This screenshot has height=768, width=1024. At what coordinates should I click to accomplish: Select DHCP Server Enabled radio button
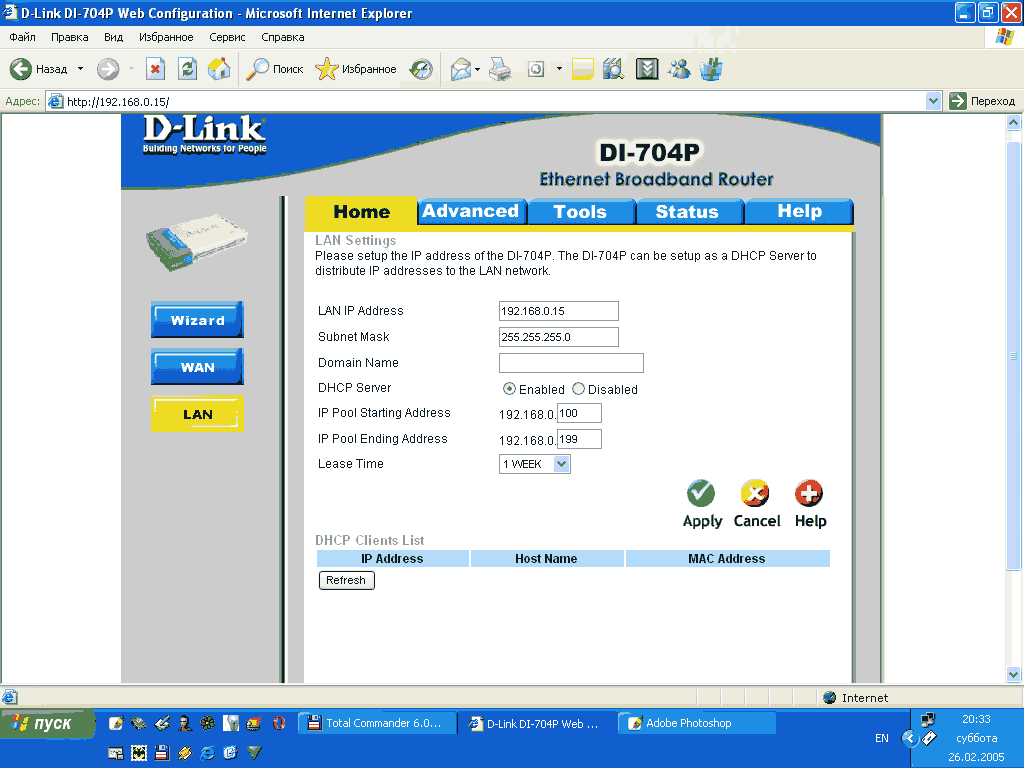click(509, 389)
